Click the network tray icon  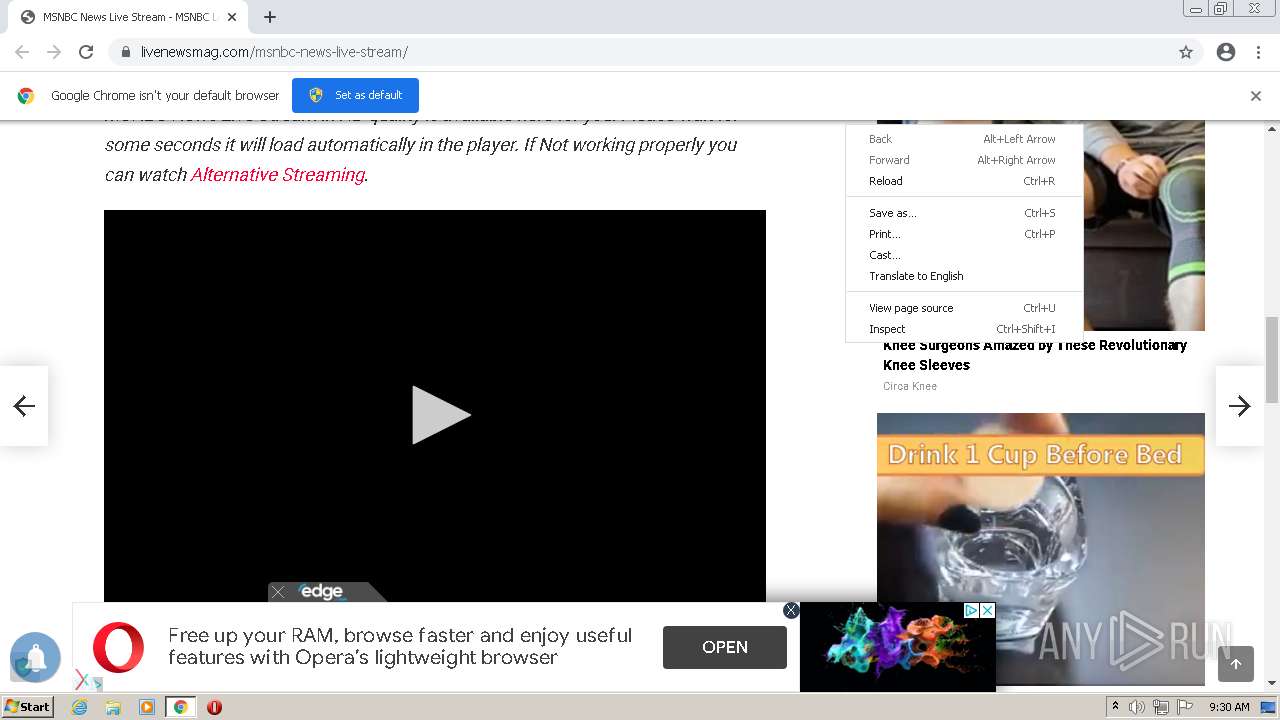pyautogui.click(x=1161, y=707)
